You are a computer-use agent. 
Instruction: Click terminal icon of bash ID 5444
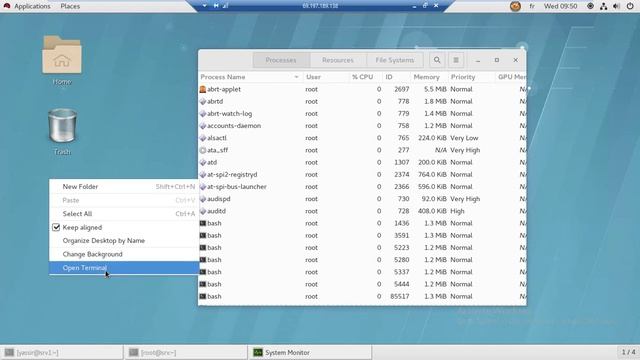click(202, 284)
